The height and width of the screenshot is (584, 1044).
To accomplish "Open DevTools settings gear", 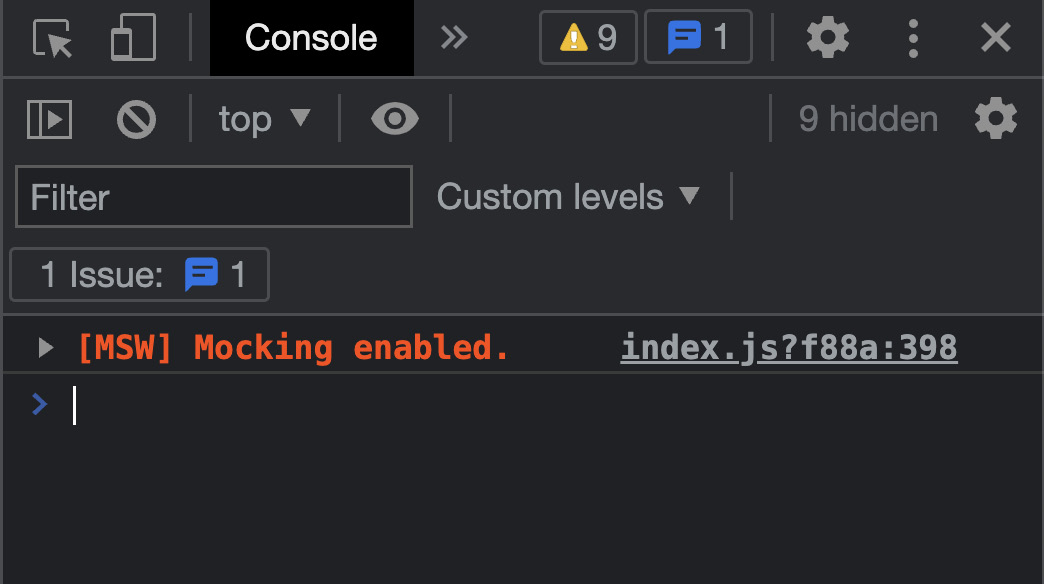I will coord(828,38).
